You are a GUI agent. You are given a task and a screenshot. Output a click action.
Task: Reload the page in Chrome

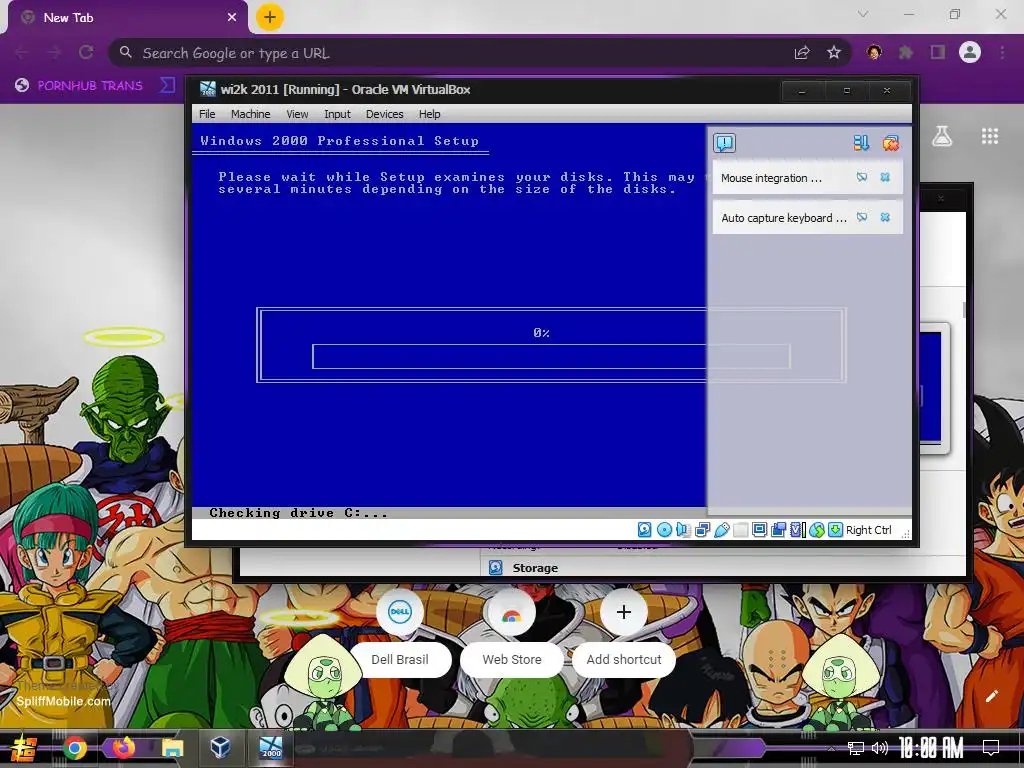click(86, 52)
